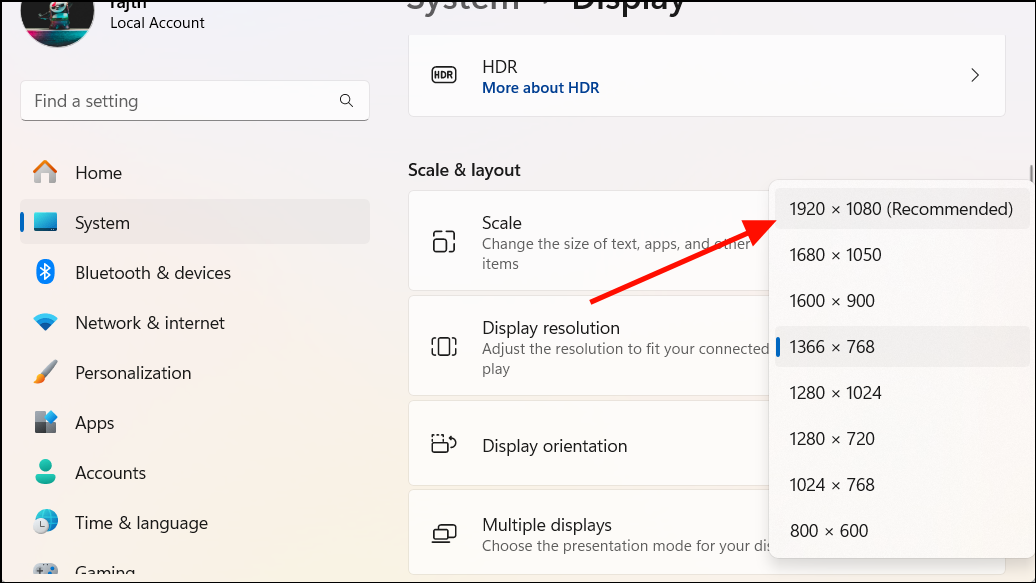Click the Display resolution icon
The width and height of the screenshot is (1036, 583).
(x=443, y=345)
